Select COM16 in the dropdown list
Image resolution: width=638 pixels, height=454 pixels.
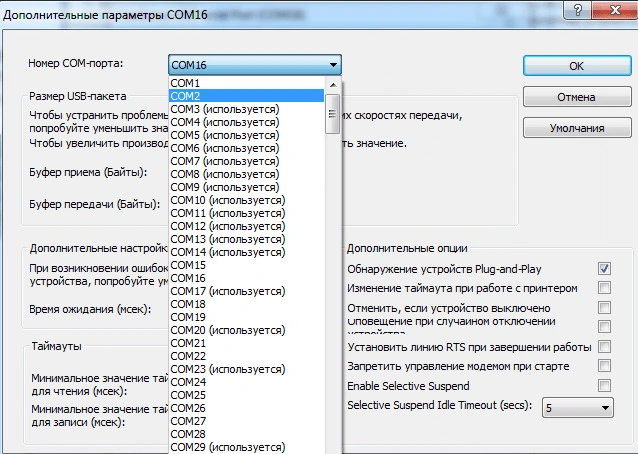(x=247, y=278)
